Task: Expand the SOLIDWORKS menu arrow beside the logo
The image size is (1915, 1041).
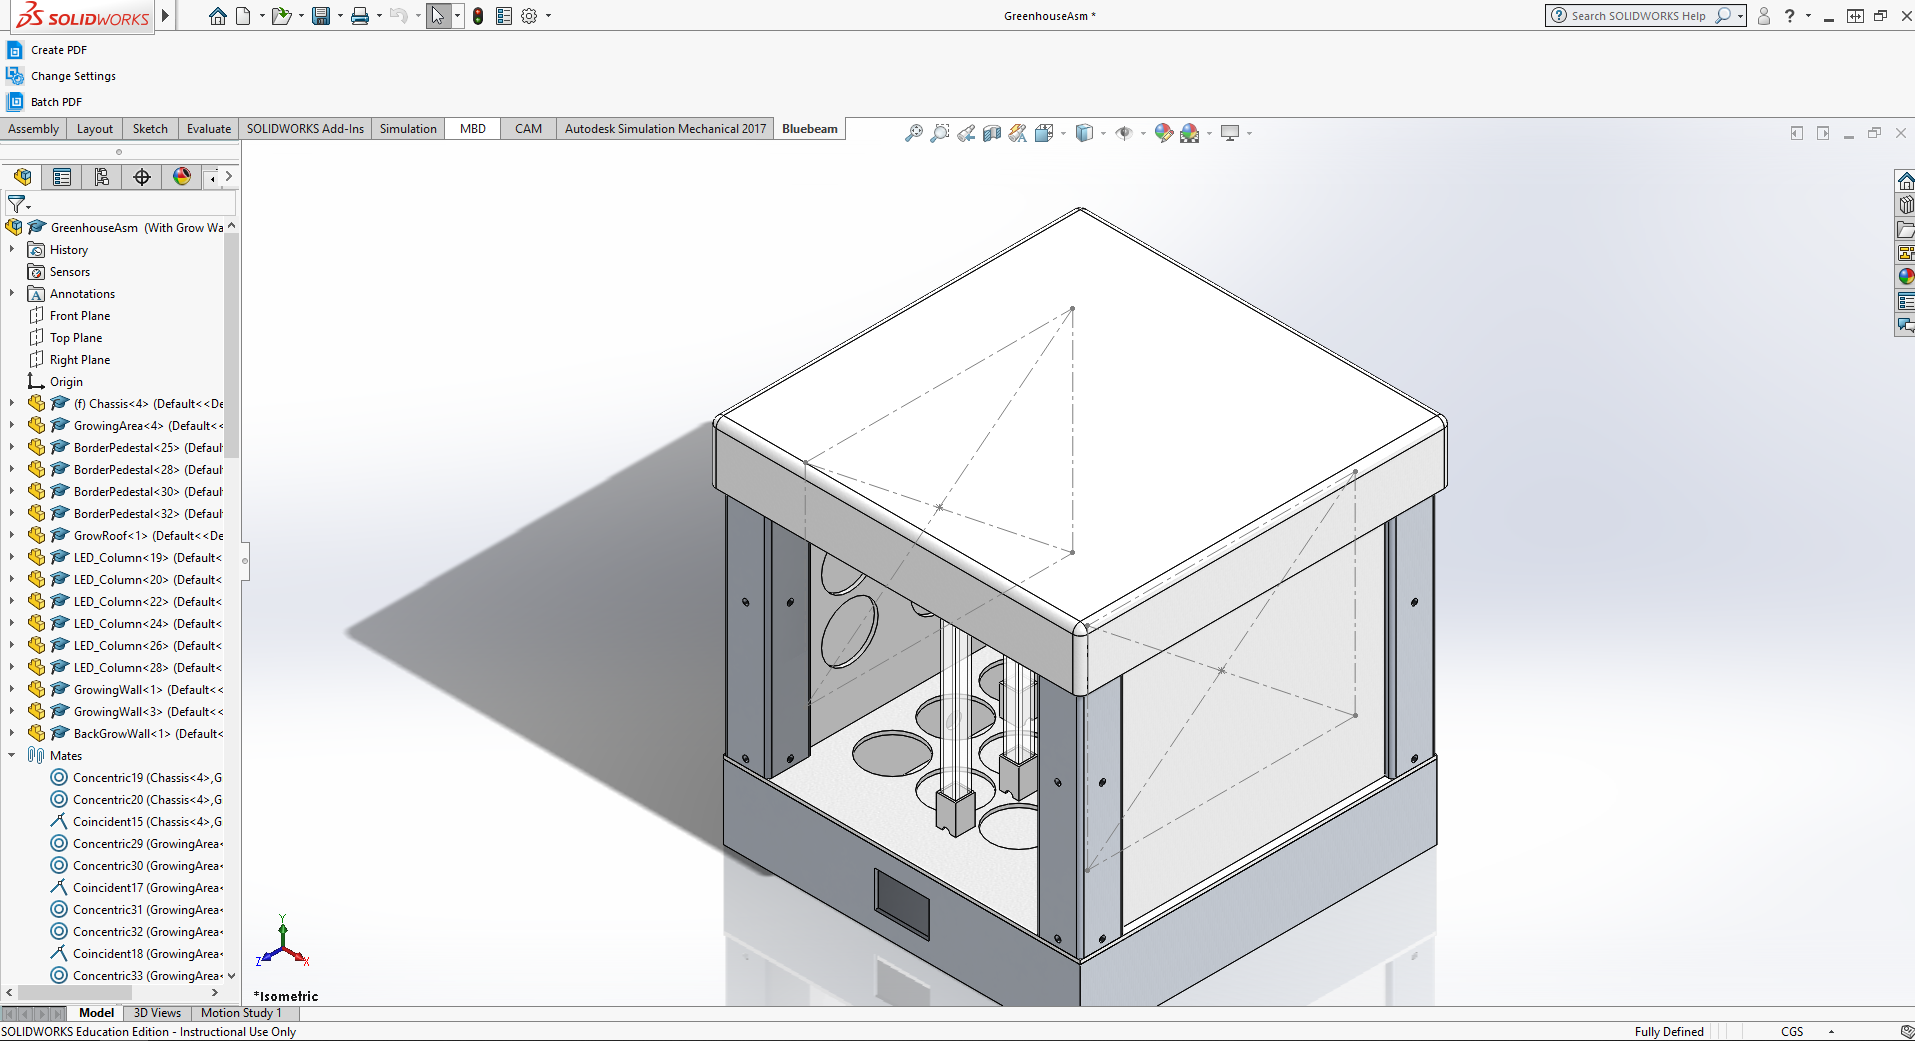Action: click(x=166, y=16)
